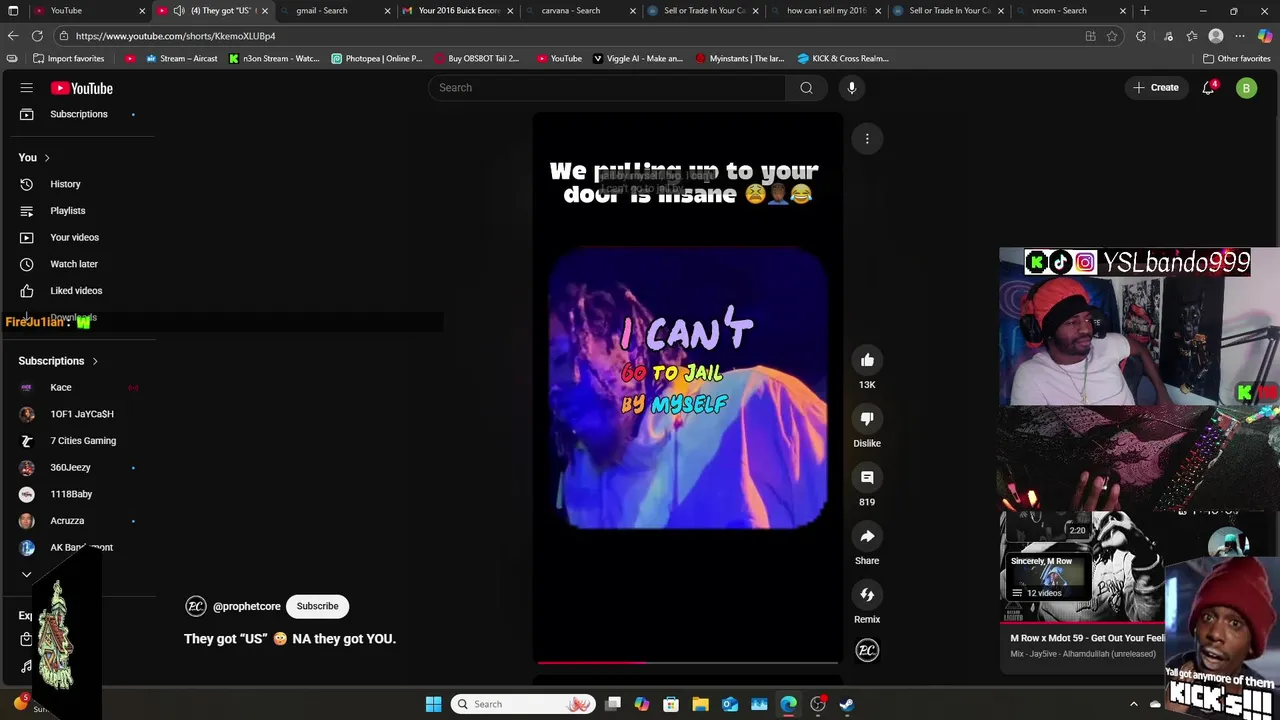Open Steam from taskbar
Viewport: 1280px width, 720px height.
coord(847,704)
